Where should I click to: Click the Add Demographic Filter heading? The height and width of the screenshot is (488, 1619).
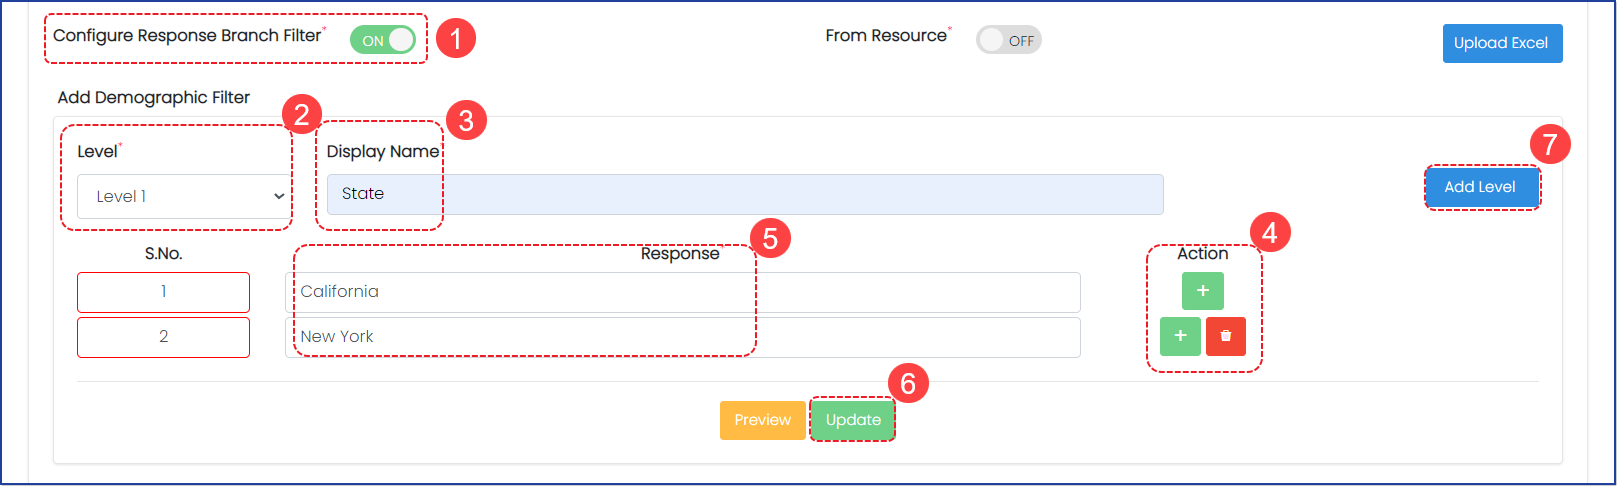click(154, 97)
